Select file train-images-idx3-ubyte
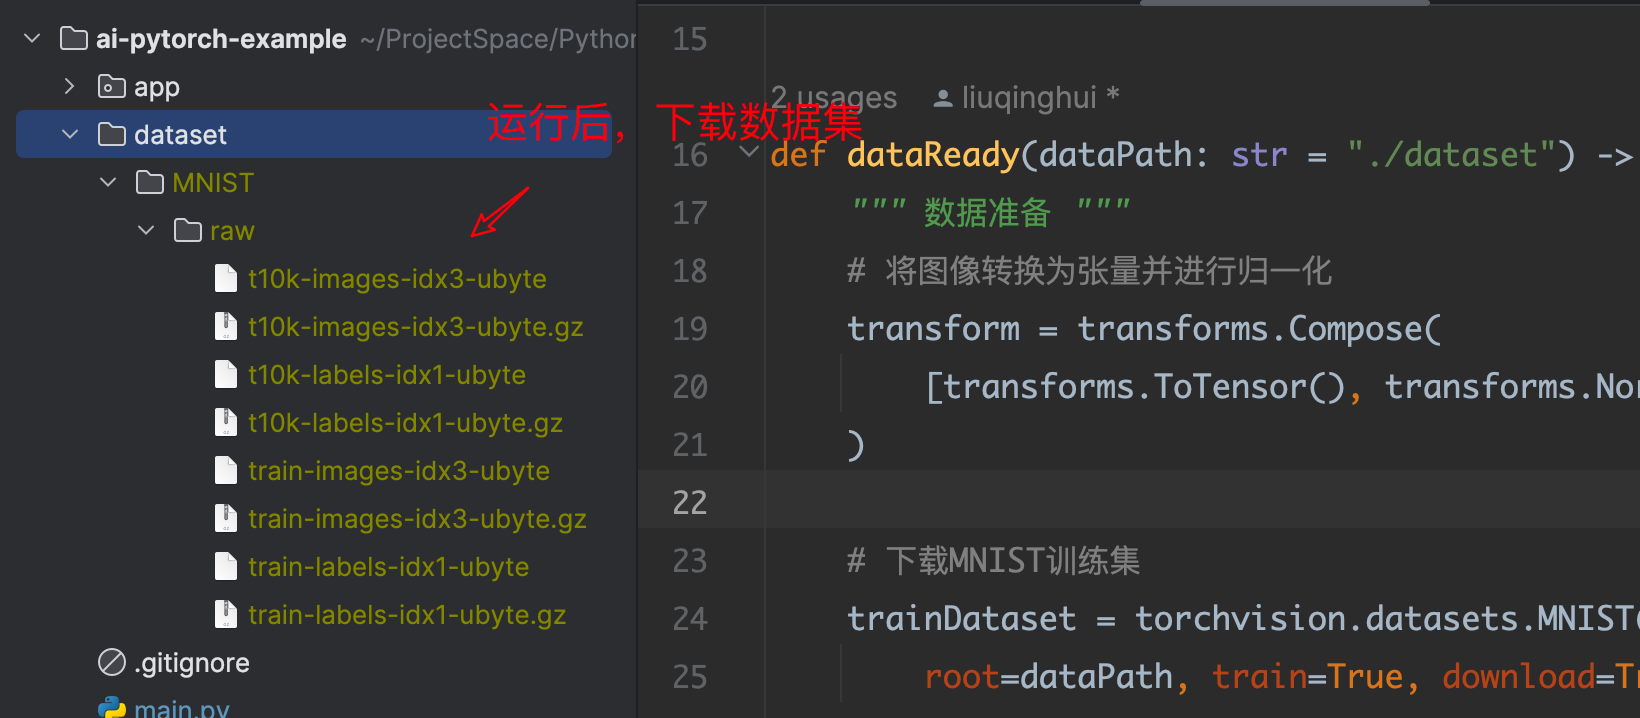This screenshot has width=1640, height=718. [x=398, y=471]
